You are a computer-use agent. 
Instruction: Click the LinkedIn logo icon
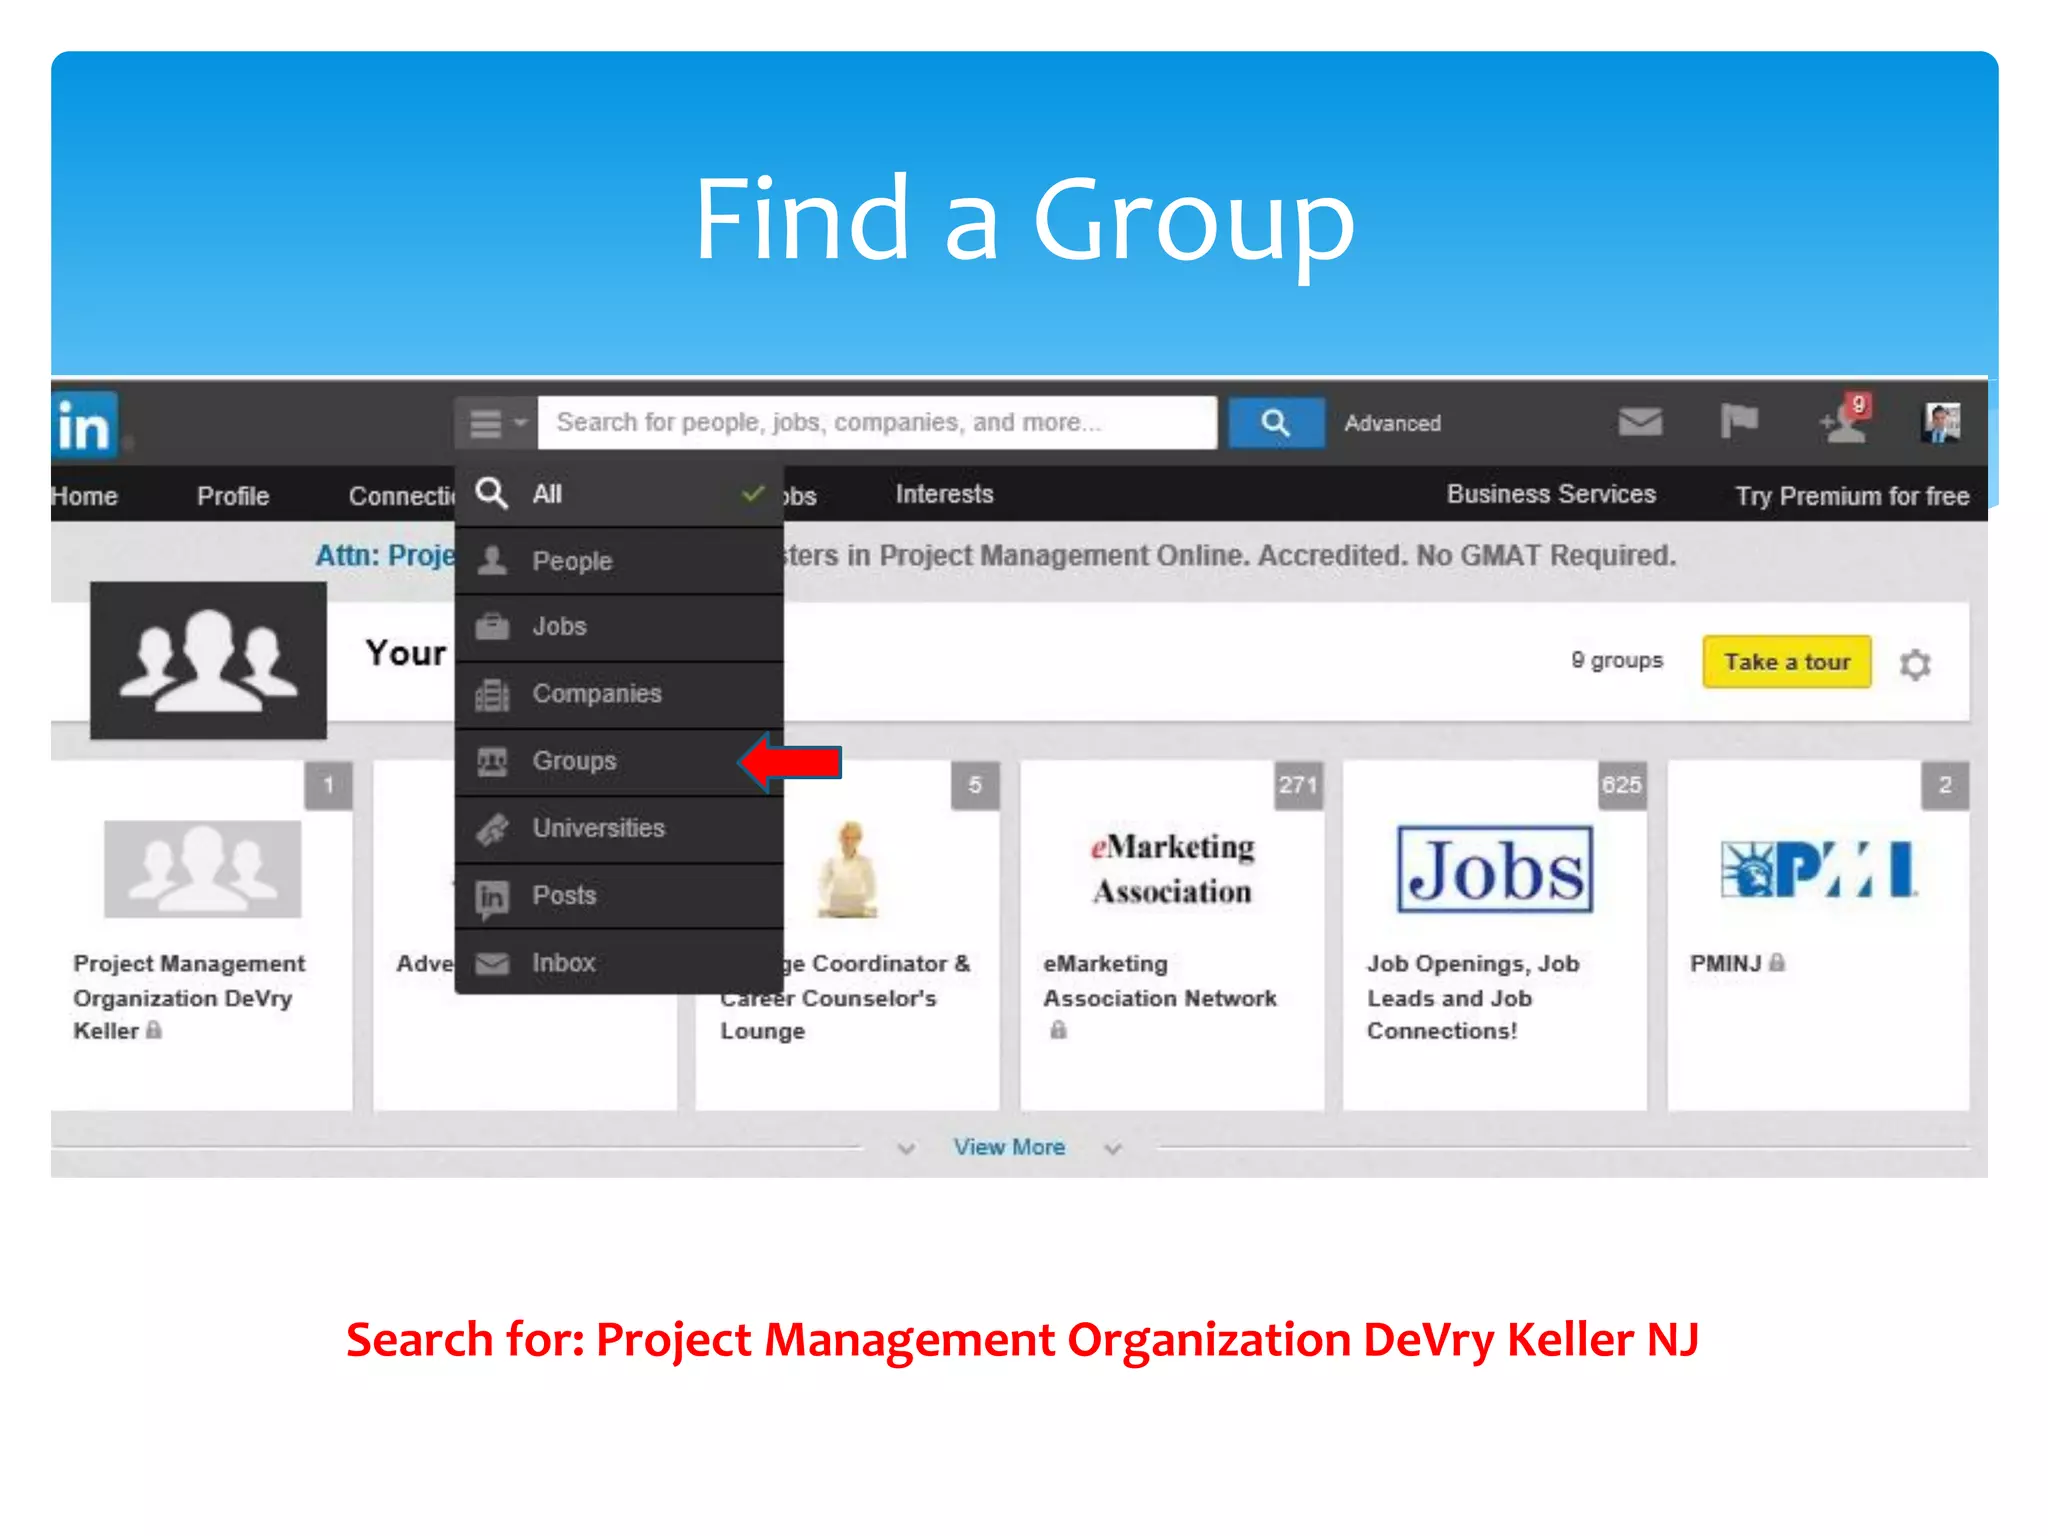click(x=86, y=425)
